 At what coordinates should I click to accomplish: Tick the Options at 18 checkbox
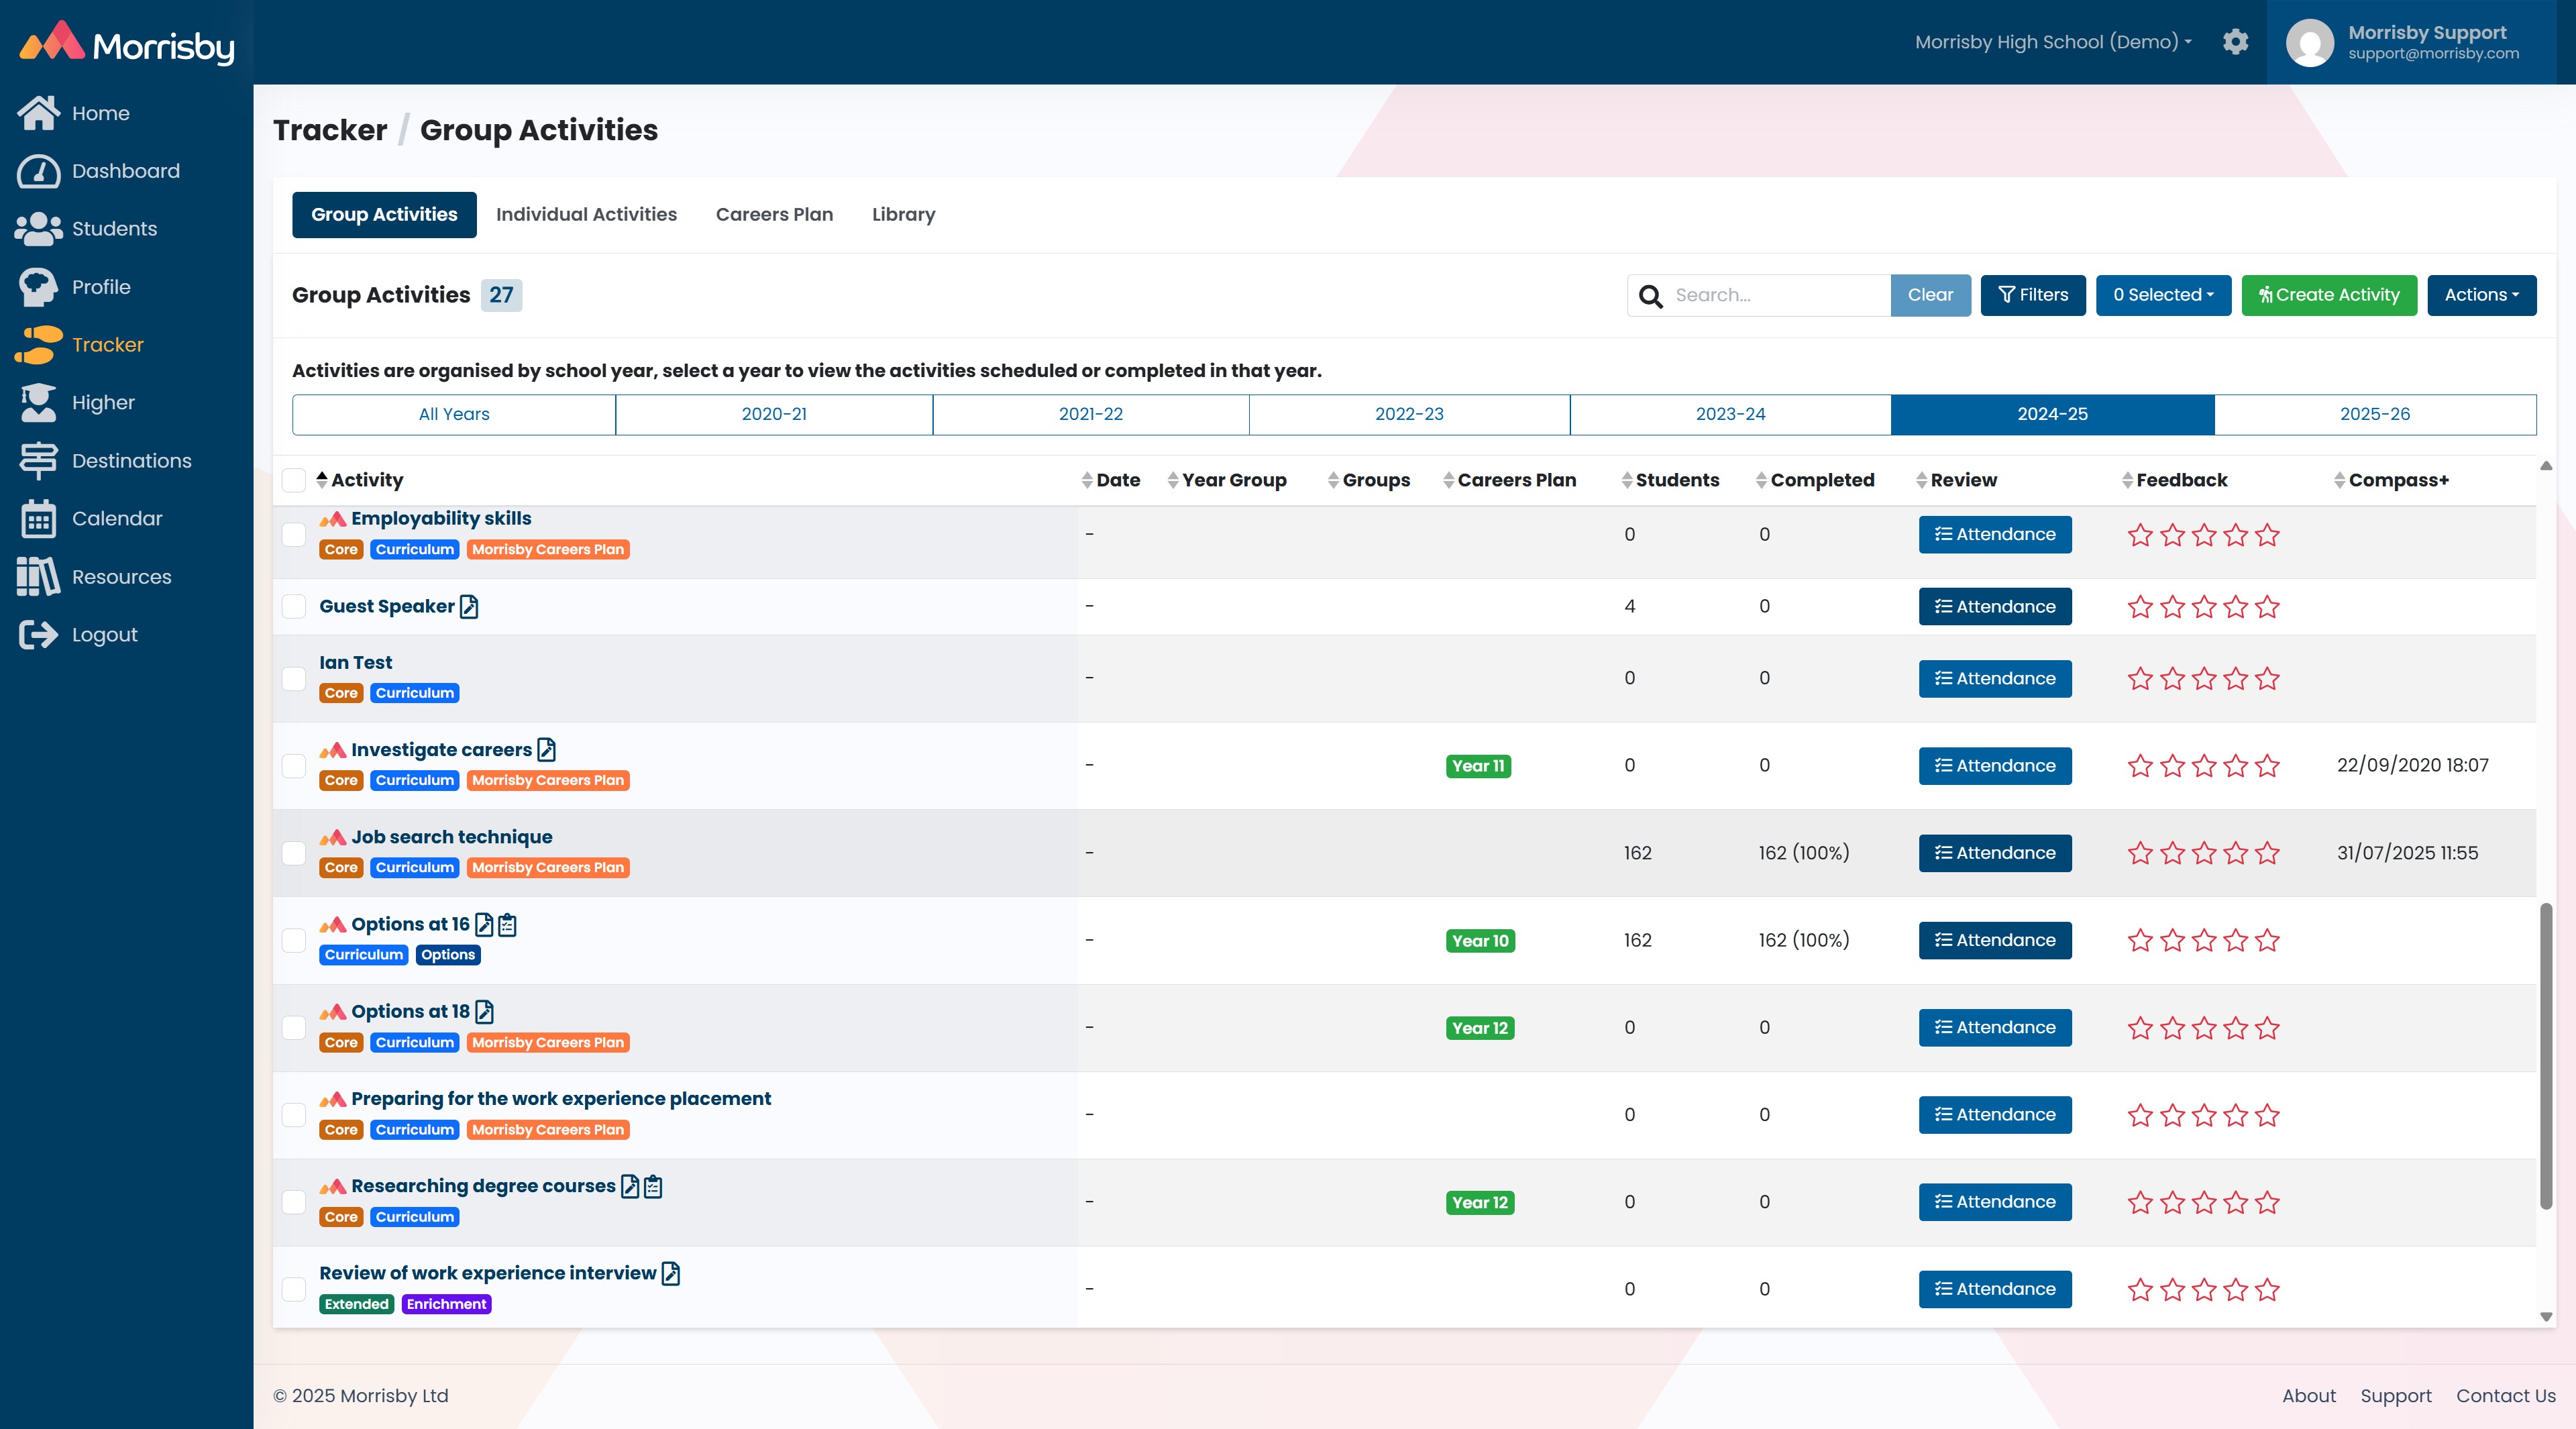pos(294,1027)
